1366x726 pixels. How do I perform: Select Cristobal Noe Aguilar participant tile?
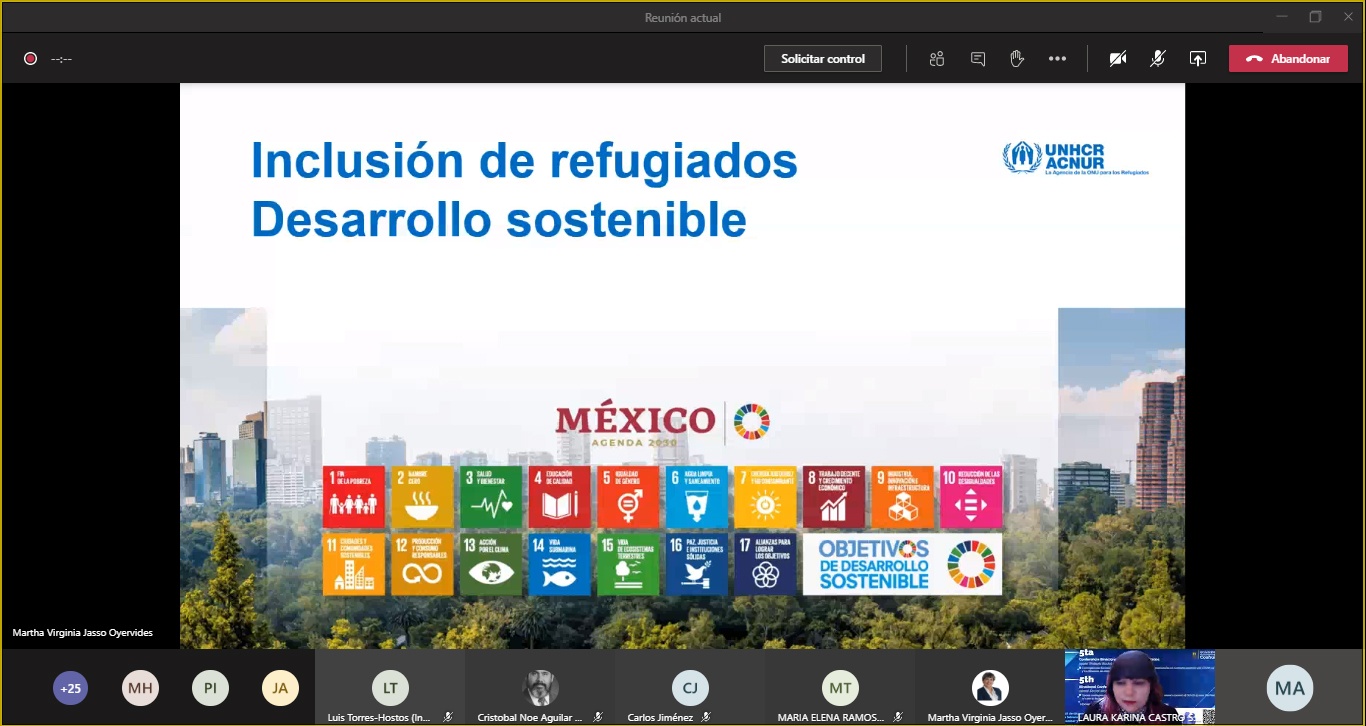coord(540,688)
